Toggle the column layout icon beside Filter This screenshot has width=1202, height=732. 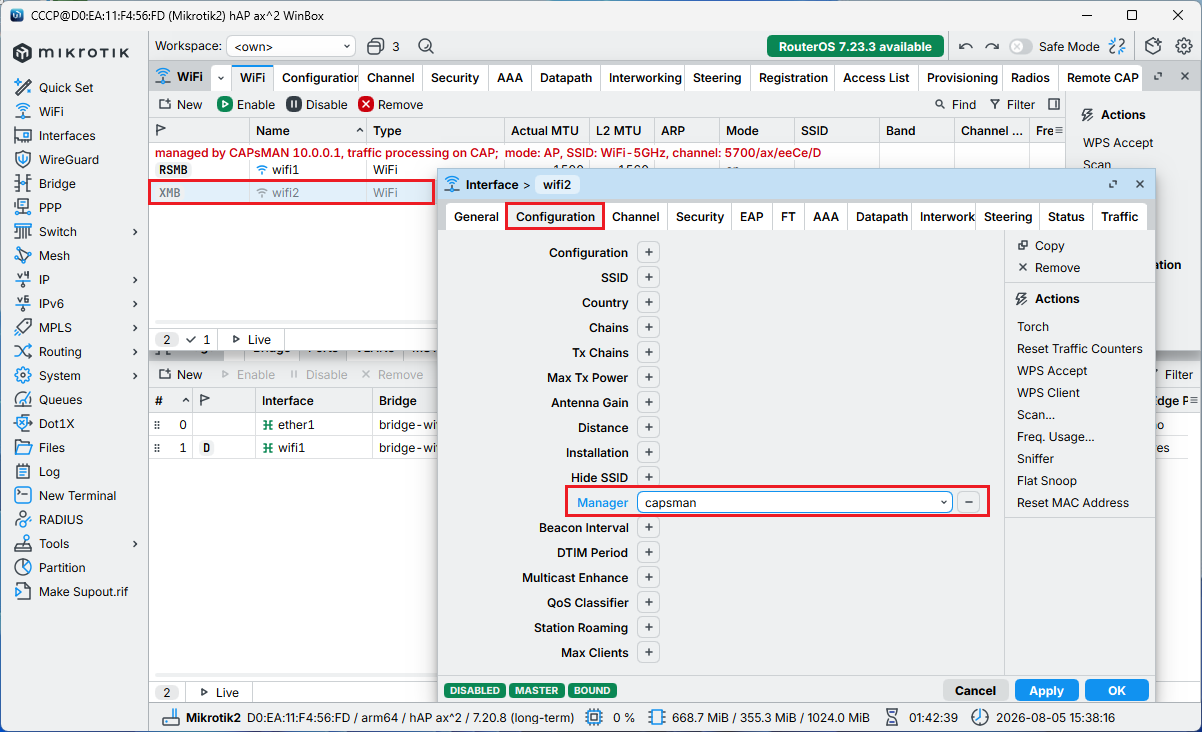point(1054,104)
